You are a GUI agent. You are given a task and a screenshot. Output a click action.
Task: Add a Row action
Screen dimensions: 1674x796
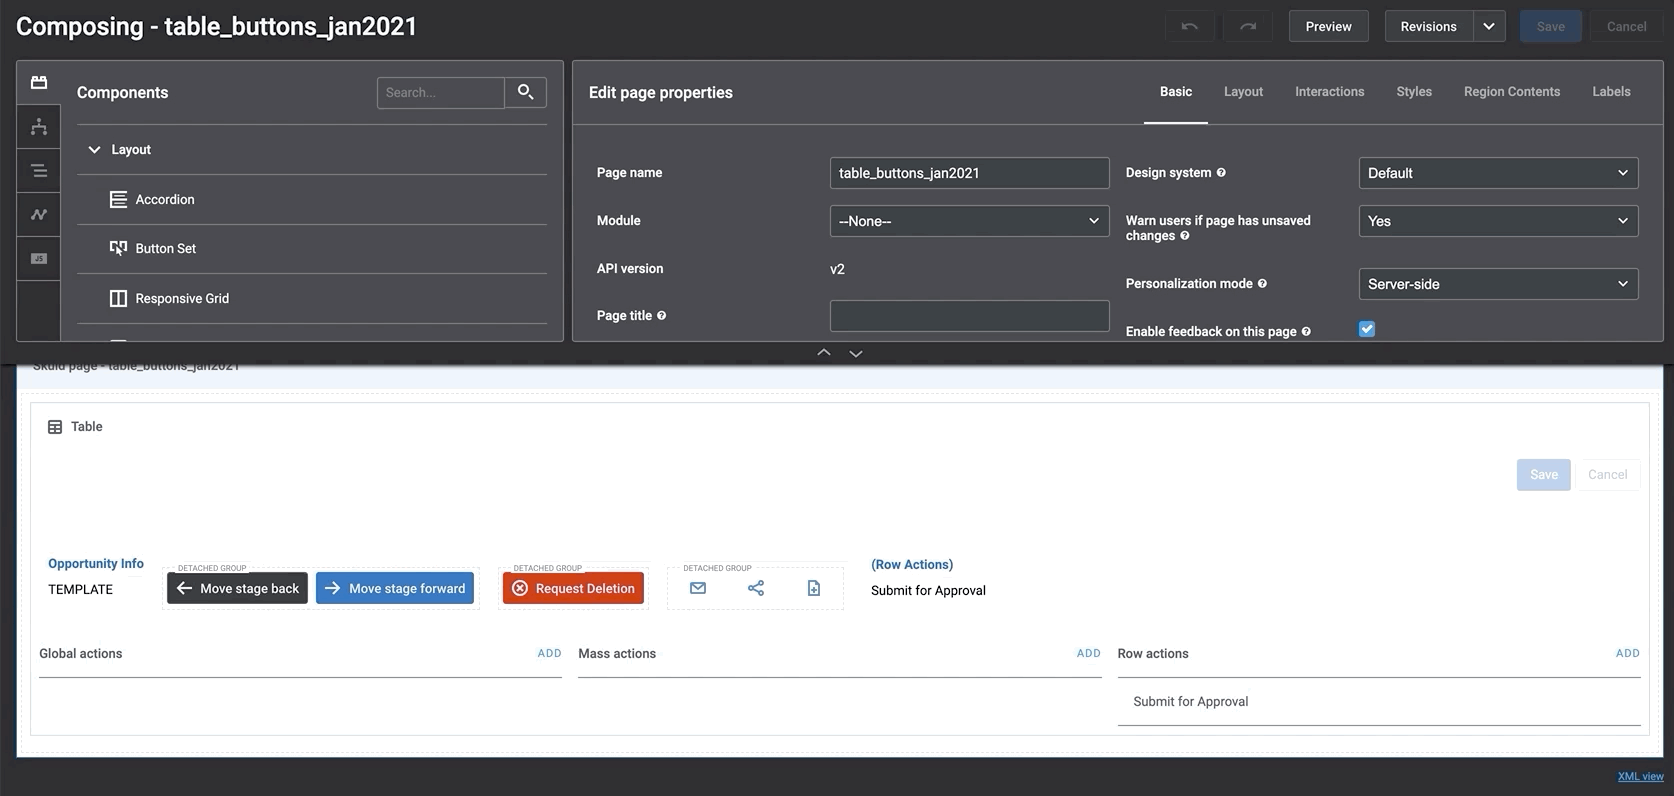[x=1627, y=653]
